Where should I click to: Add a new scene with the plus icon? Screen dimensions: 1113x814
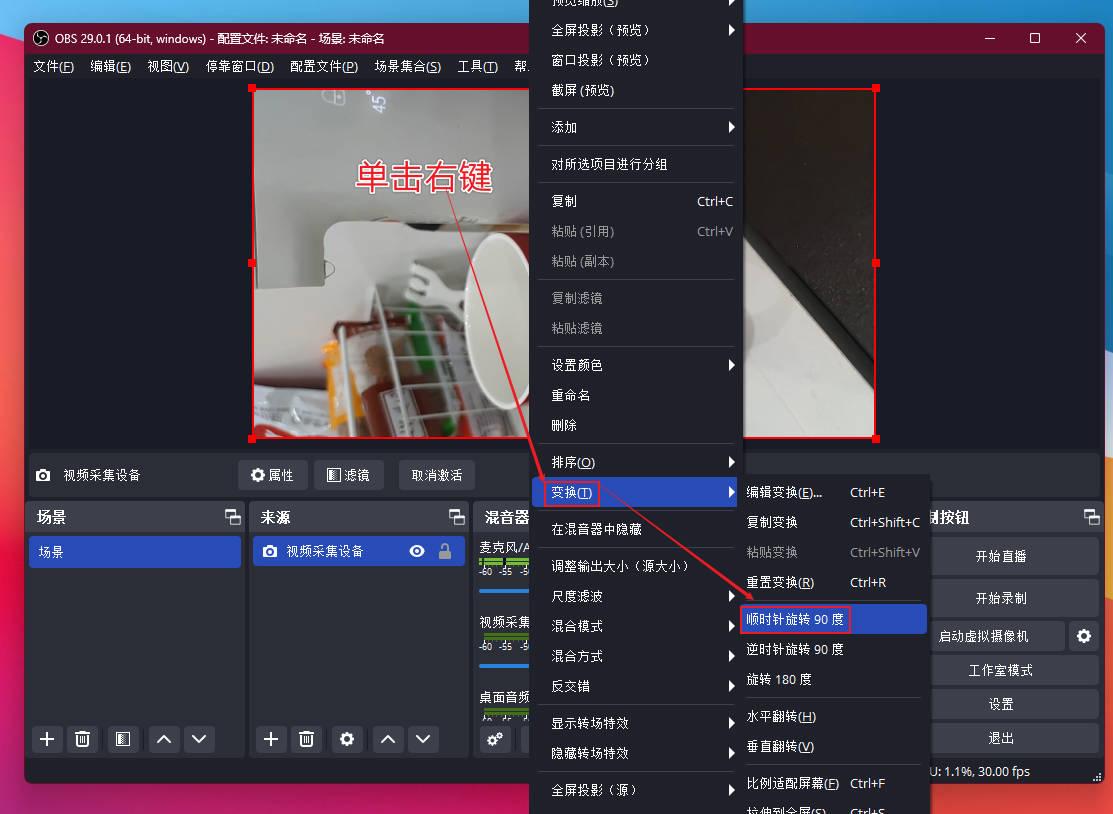[47, 739]
